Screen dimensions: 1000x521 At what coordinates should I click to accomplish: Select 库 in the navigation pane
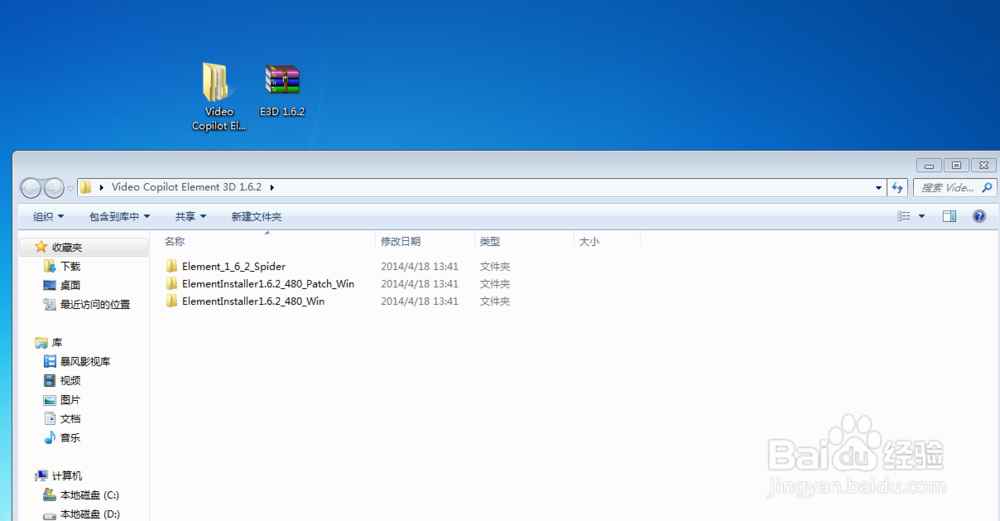pyautogui.click(x=57, y=342)
